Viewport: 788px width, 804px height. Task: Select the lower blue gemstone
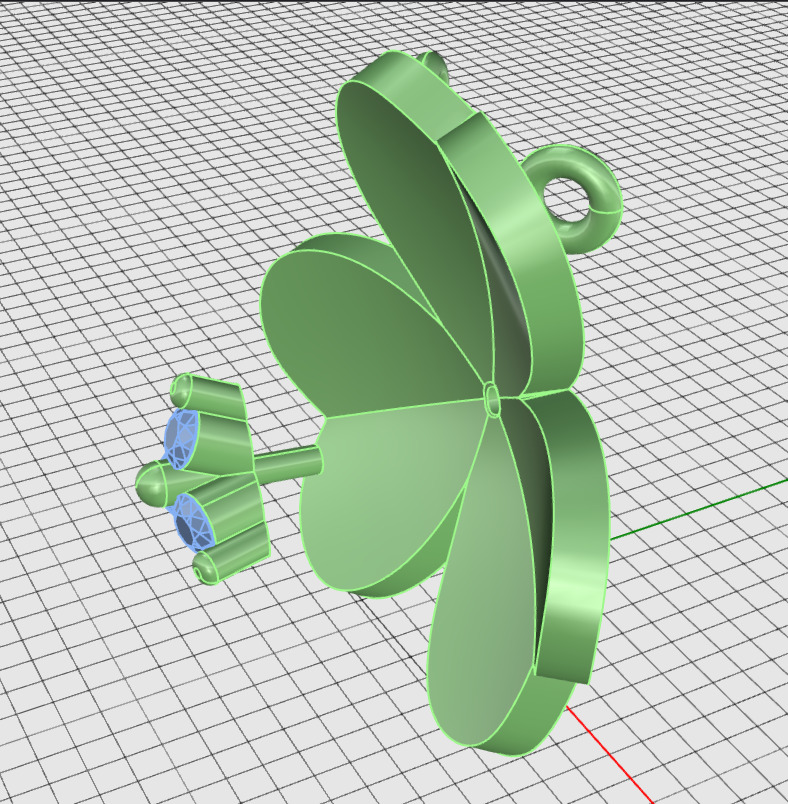coord(191,524)
